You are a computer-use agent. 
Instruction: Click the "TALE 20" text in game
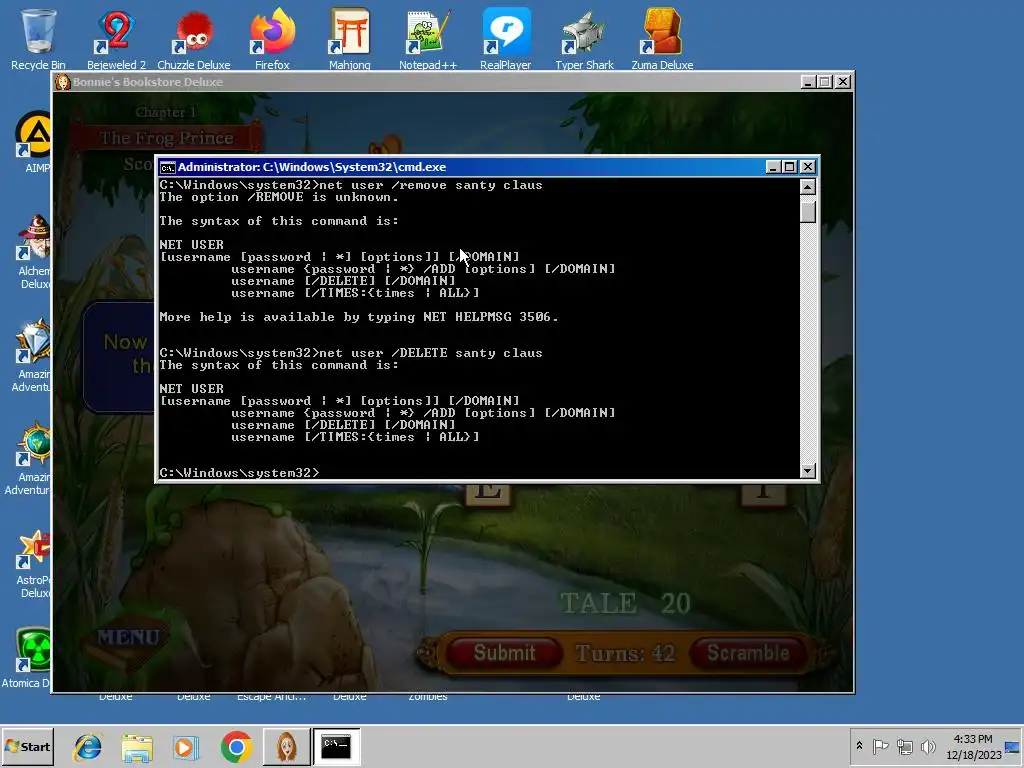[x=625, y=603]
